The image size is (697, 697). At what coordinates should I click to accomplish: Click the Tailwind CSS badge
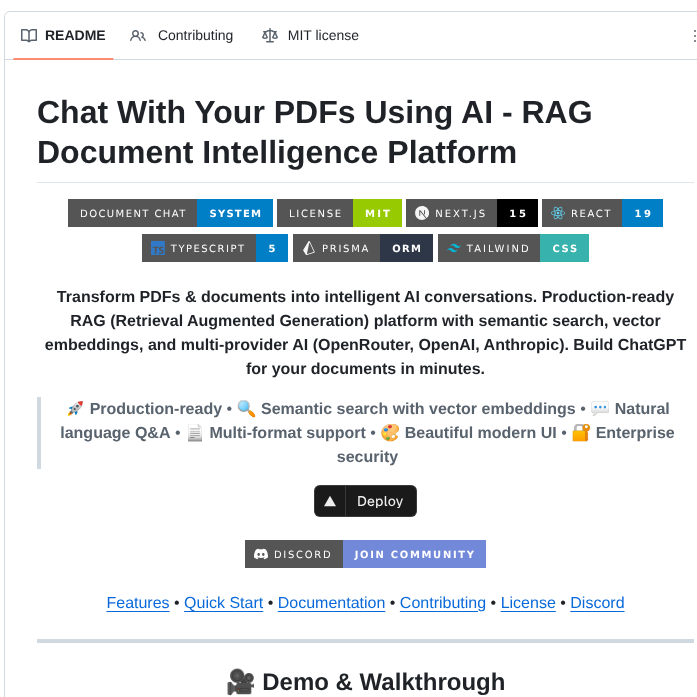pos(513,248)
